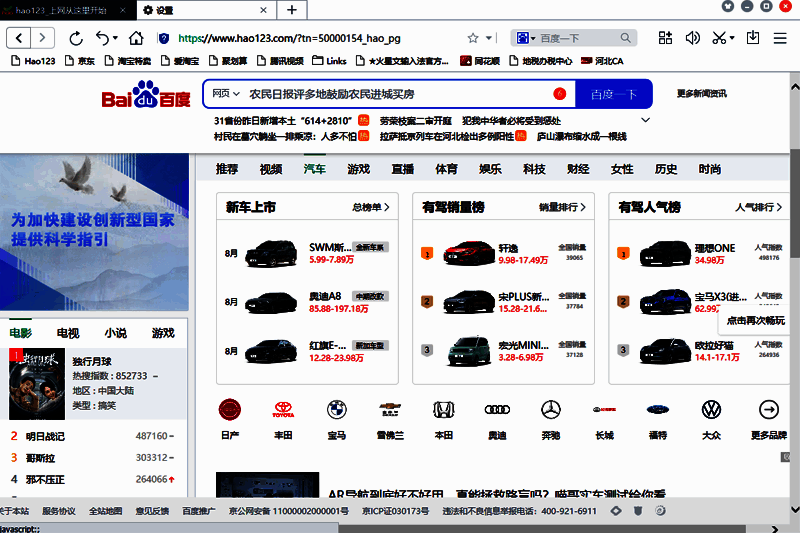Click the Audi 奥迪 brand logo

coord(497,410)
